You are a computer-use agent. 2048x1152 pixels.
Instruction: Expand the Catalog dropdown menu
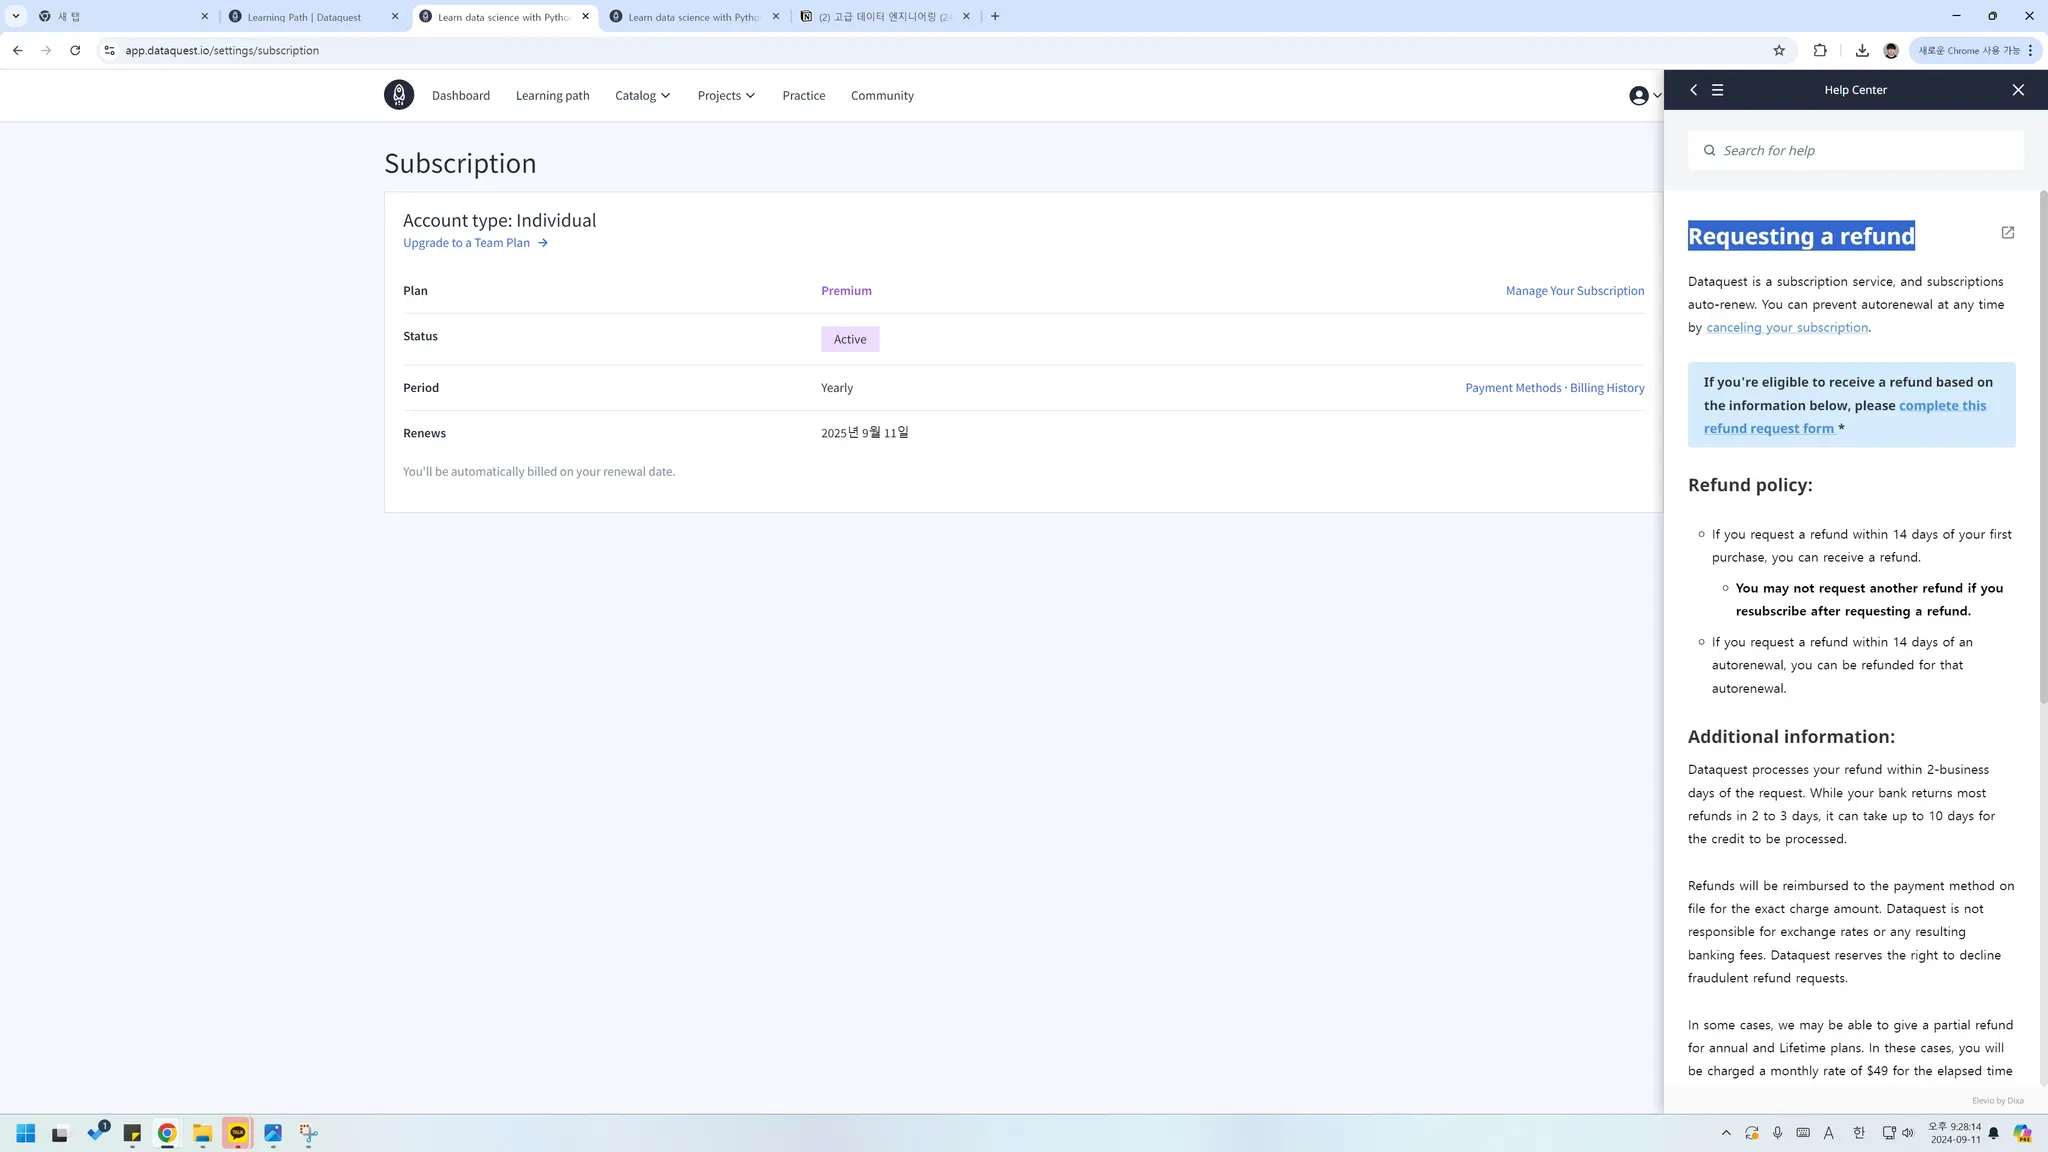point(642,96)
